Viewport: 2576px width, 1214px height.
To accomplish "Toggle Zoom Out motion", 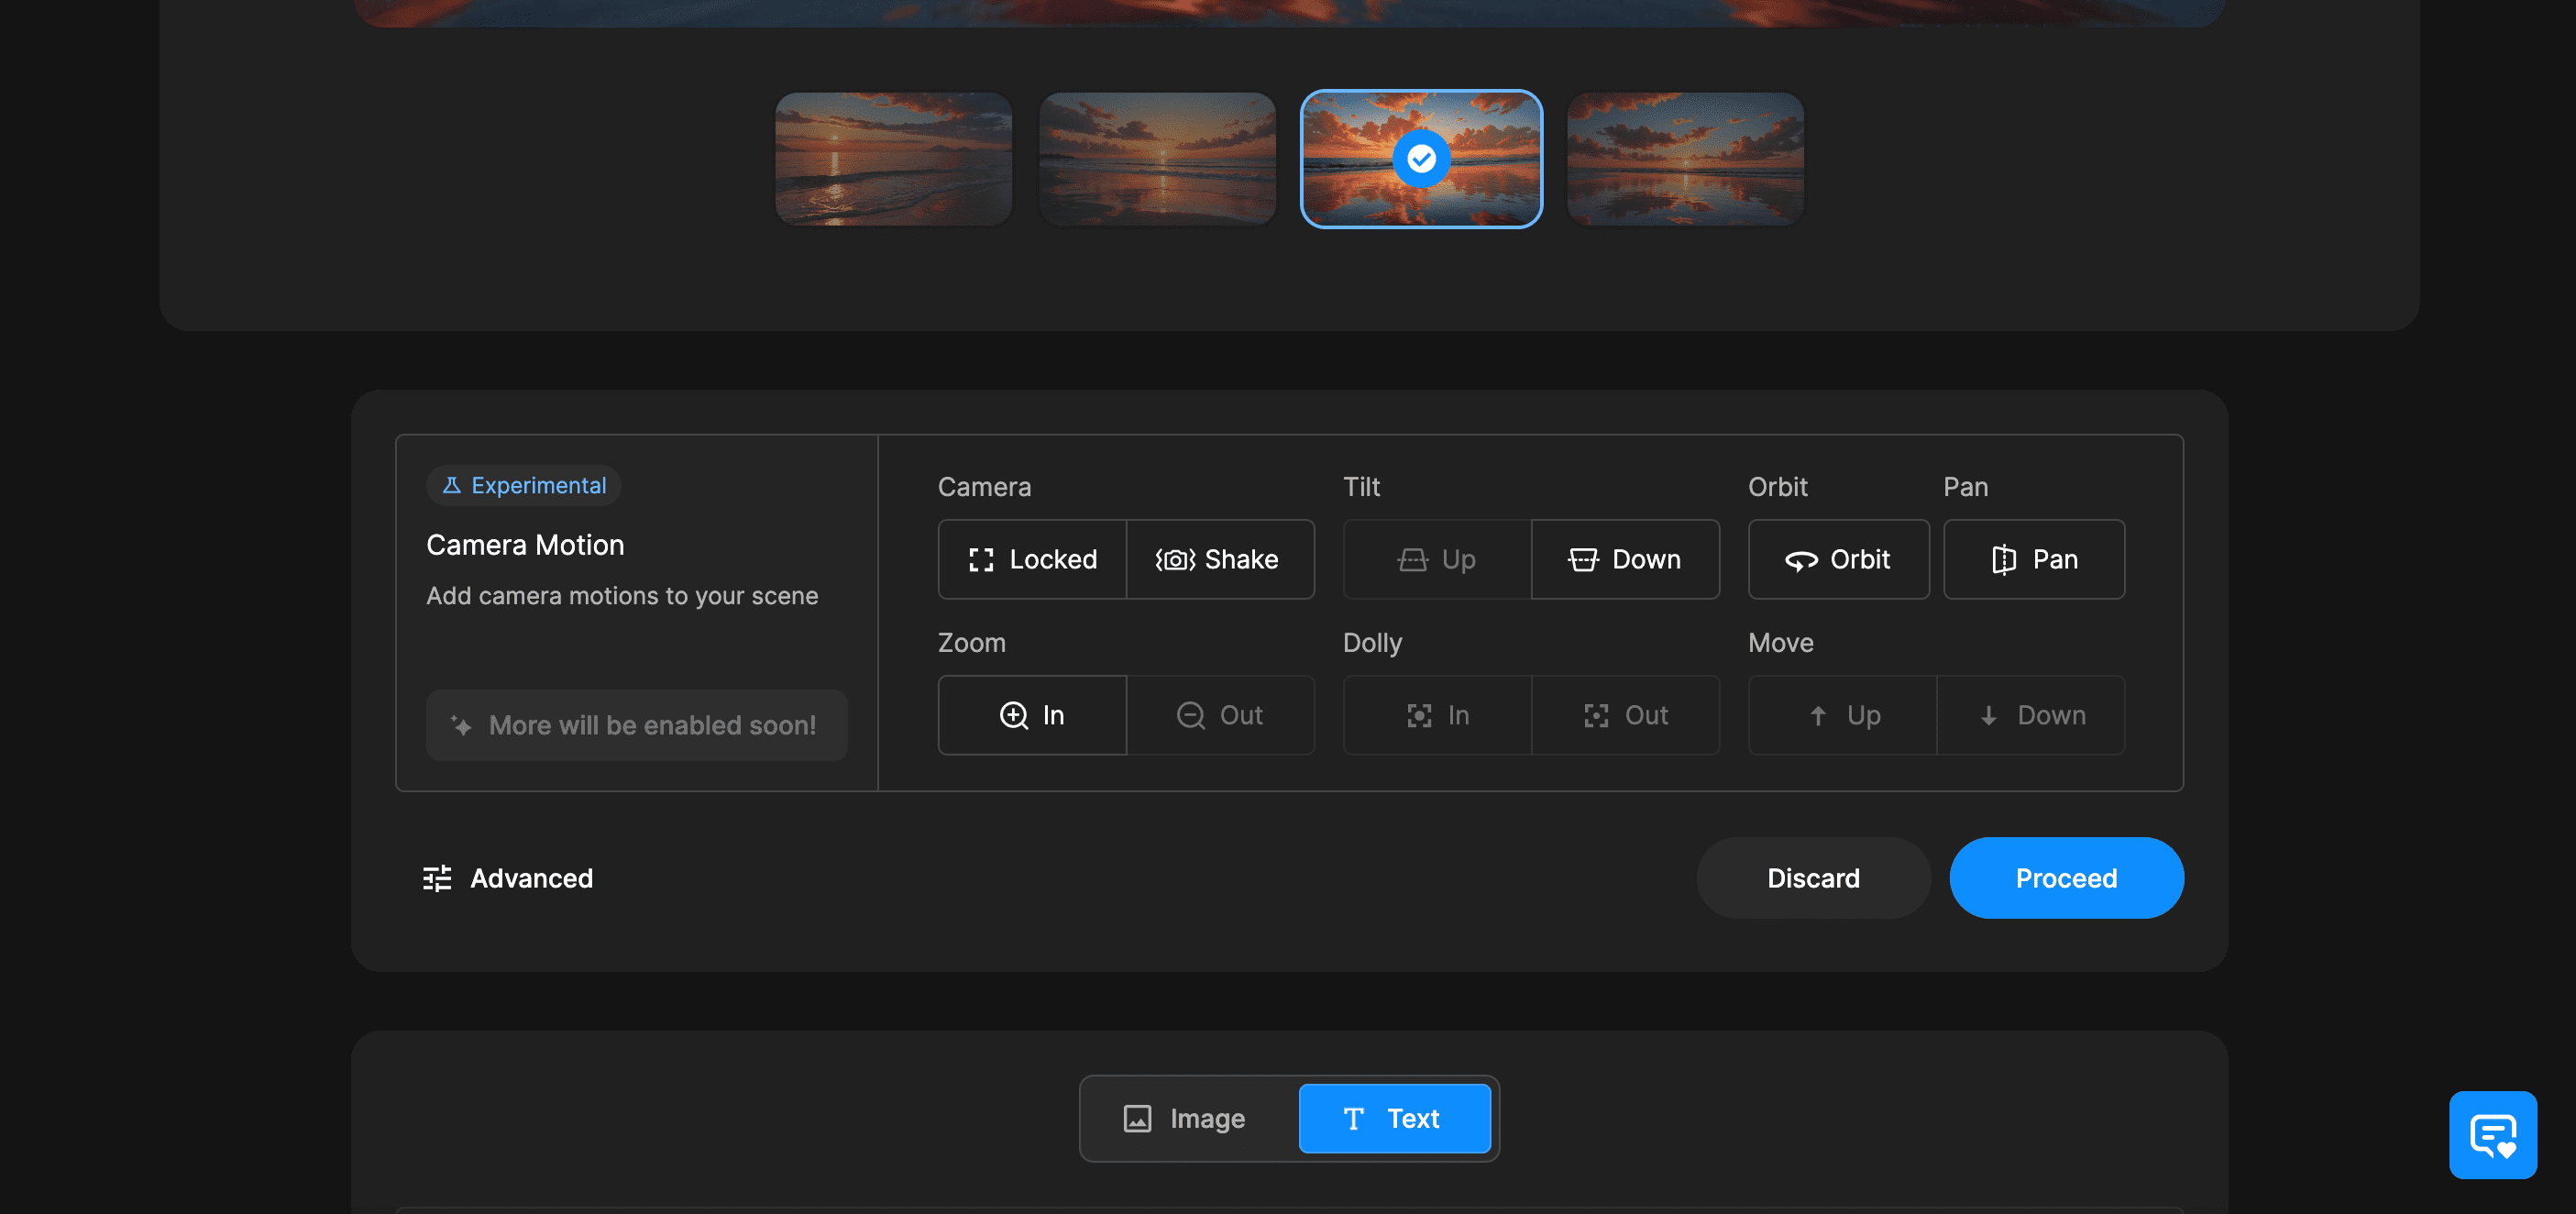I will [1220, 715].
